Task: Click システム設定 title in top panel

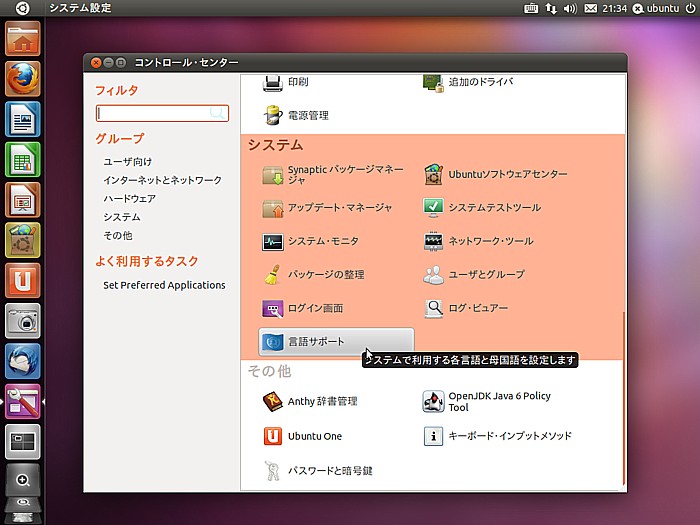Action: (x=80, y=8)
